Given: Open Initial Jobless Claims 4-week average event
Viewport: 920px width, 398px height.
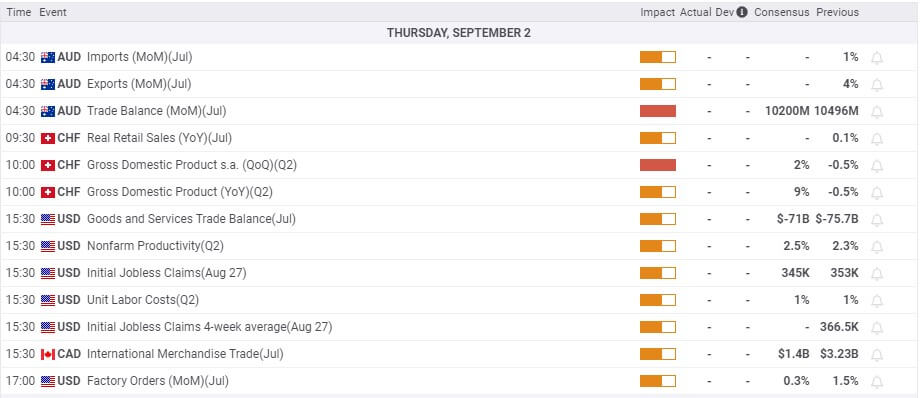Looking at the screenshot, I should coord(209,327).
